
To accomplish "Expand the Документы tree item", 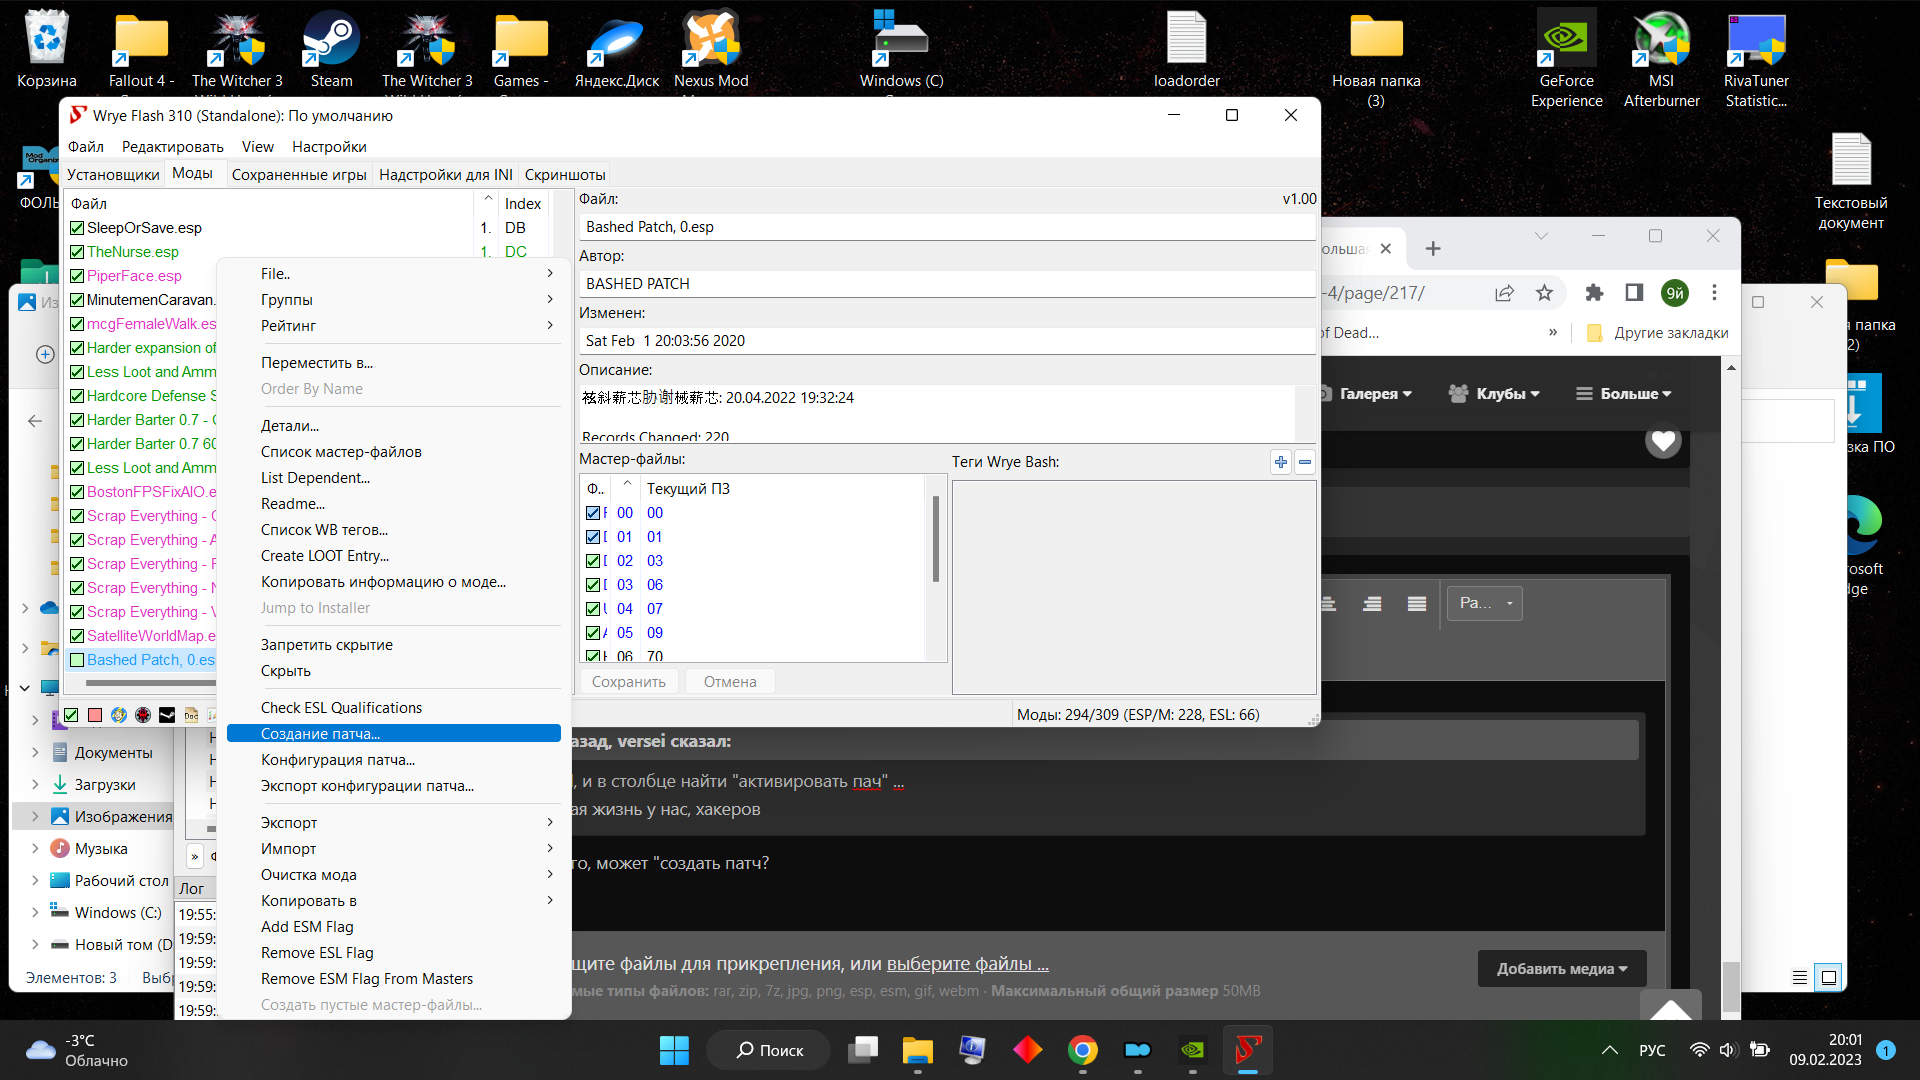I will tap(35, 752).
